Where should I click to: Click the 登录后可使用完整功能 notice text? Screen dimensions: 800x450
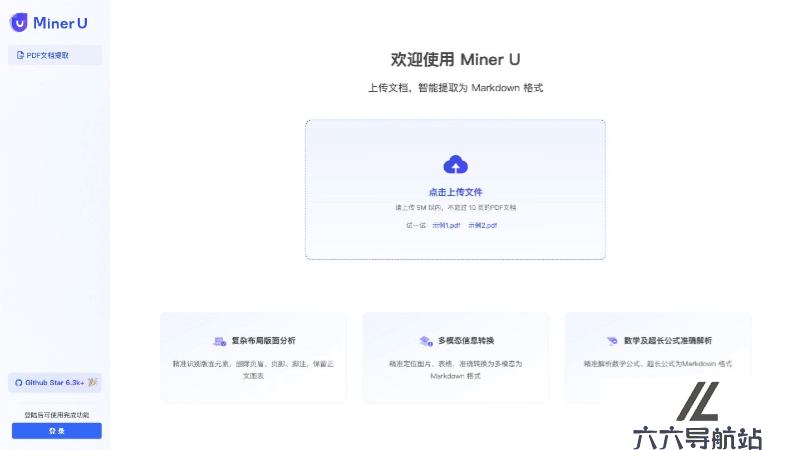click(57, 415)
